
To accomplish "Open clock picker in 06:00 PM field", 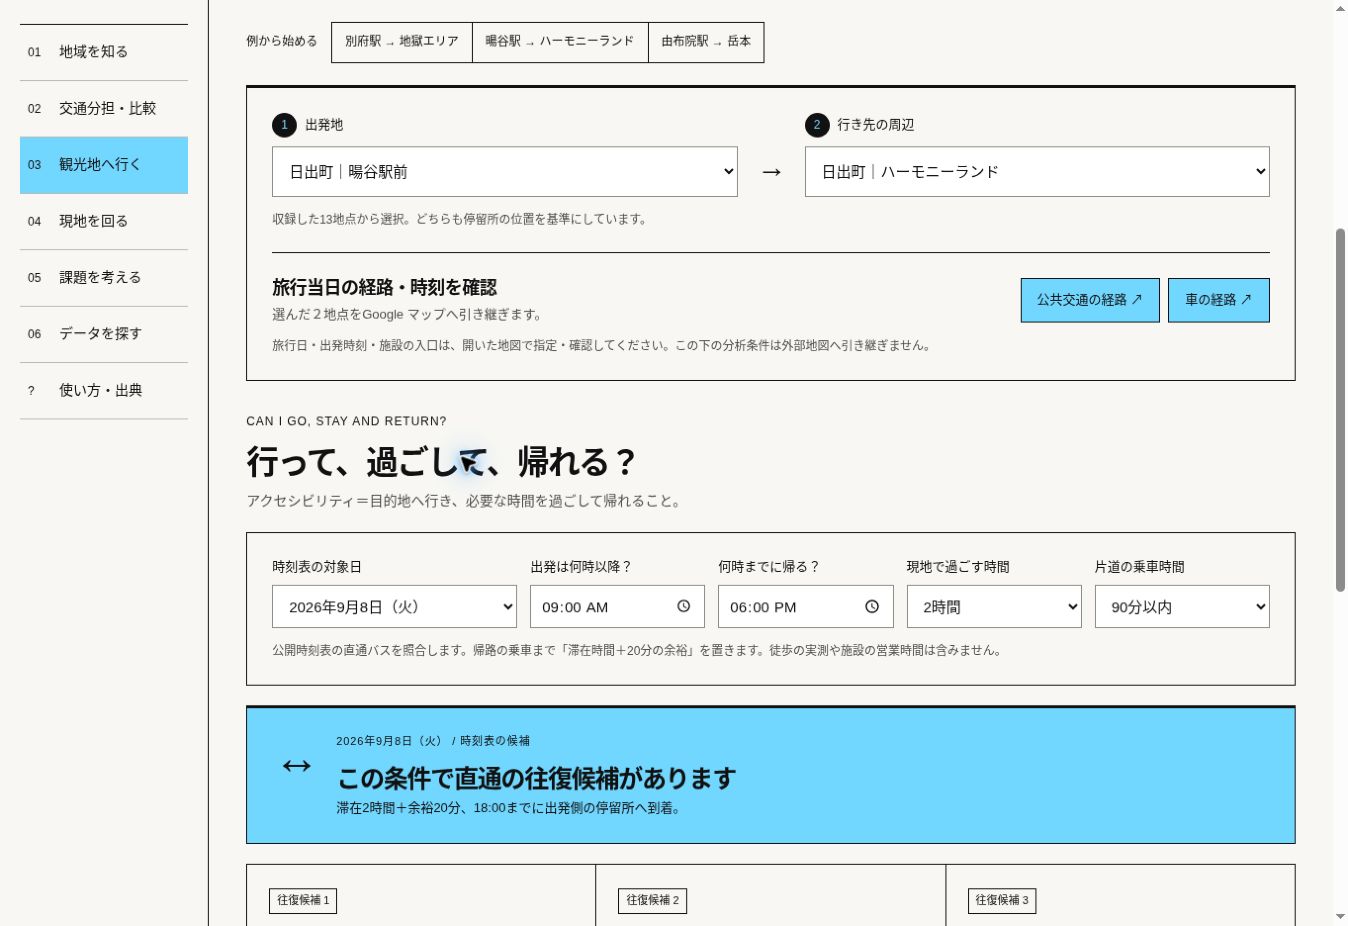I will point(872,607).
